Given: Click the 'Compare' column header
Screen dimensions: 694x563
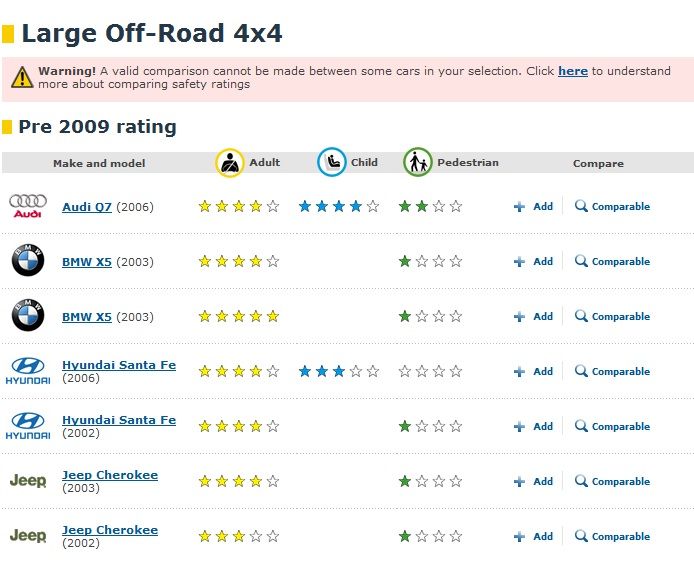Looking at the screenshot, I should tap(598, 163).
